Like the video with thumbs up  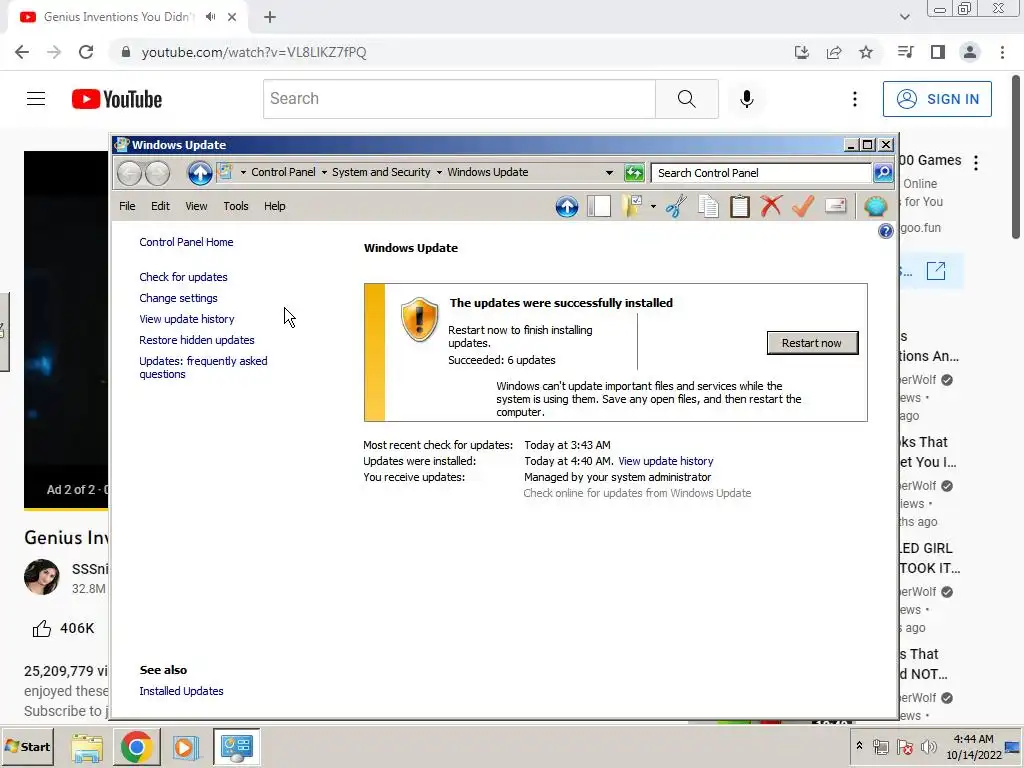[42, 628]
